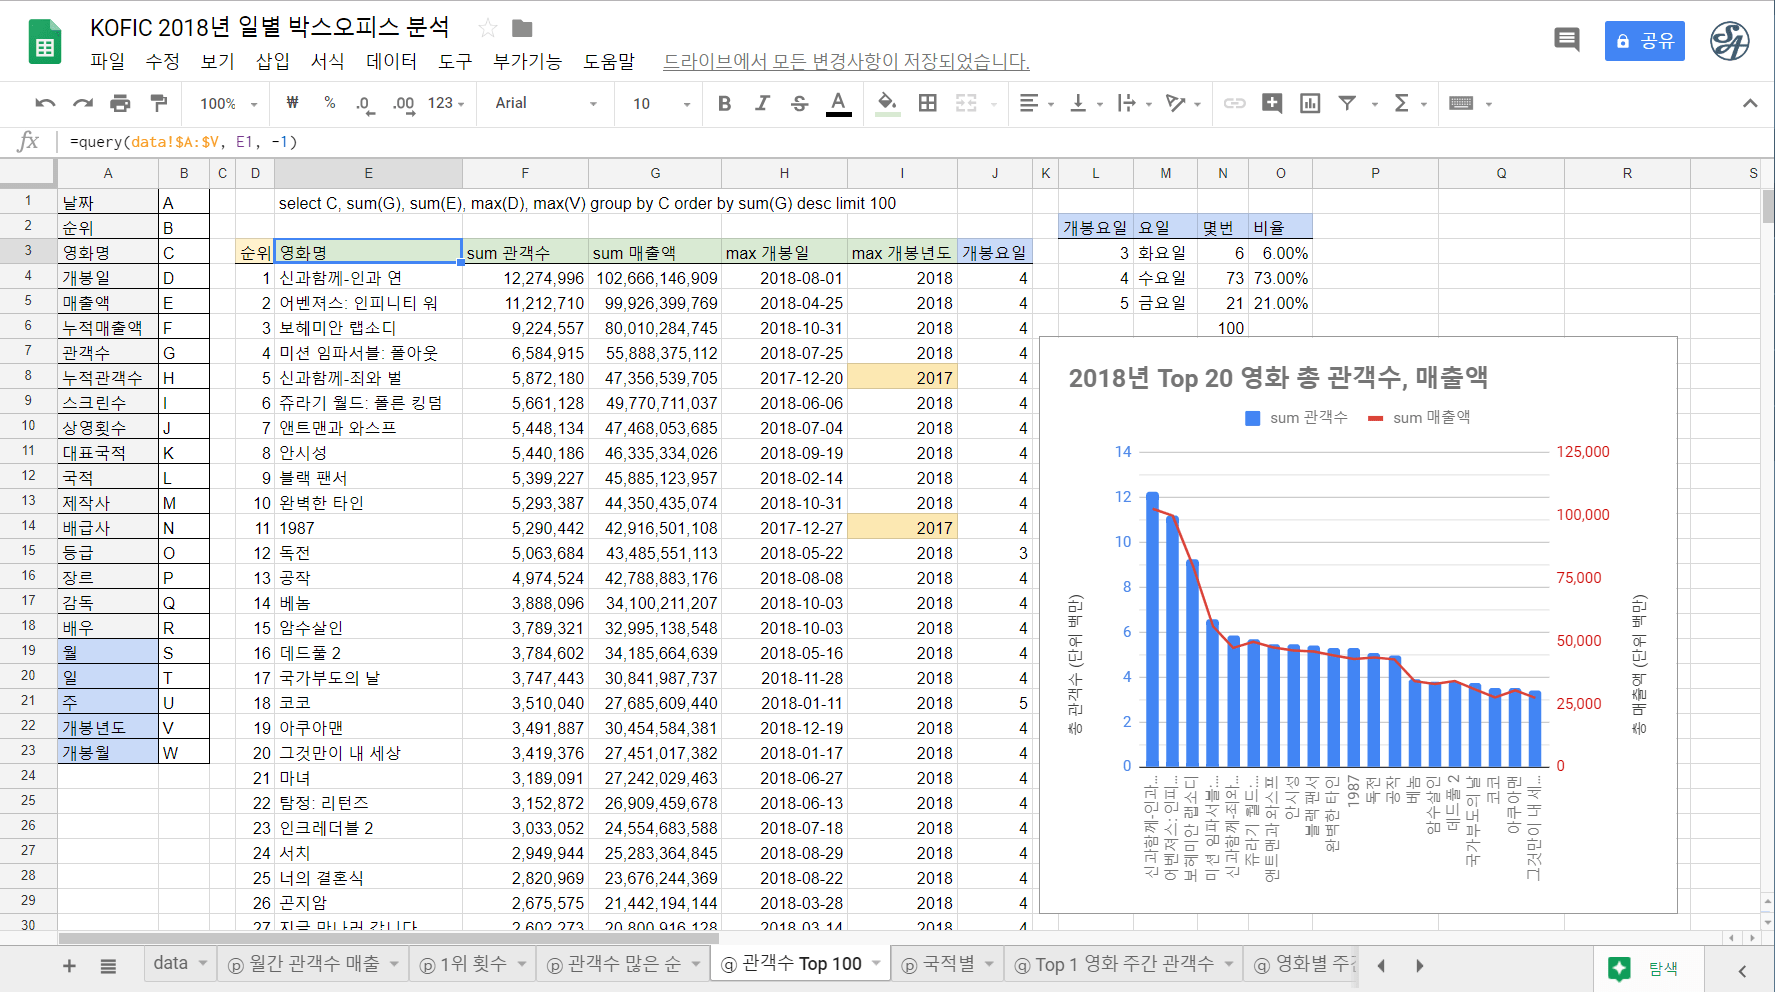Toggle italic formatting
Image resolution: width=1775 pixels, height=992 pixels.
(762, 103)
